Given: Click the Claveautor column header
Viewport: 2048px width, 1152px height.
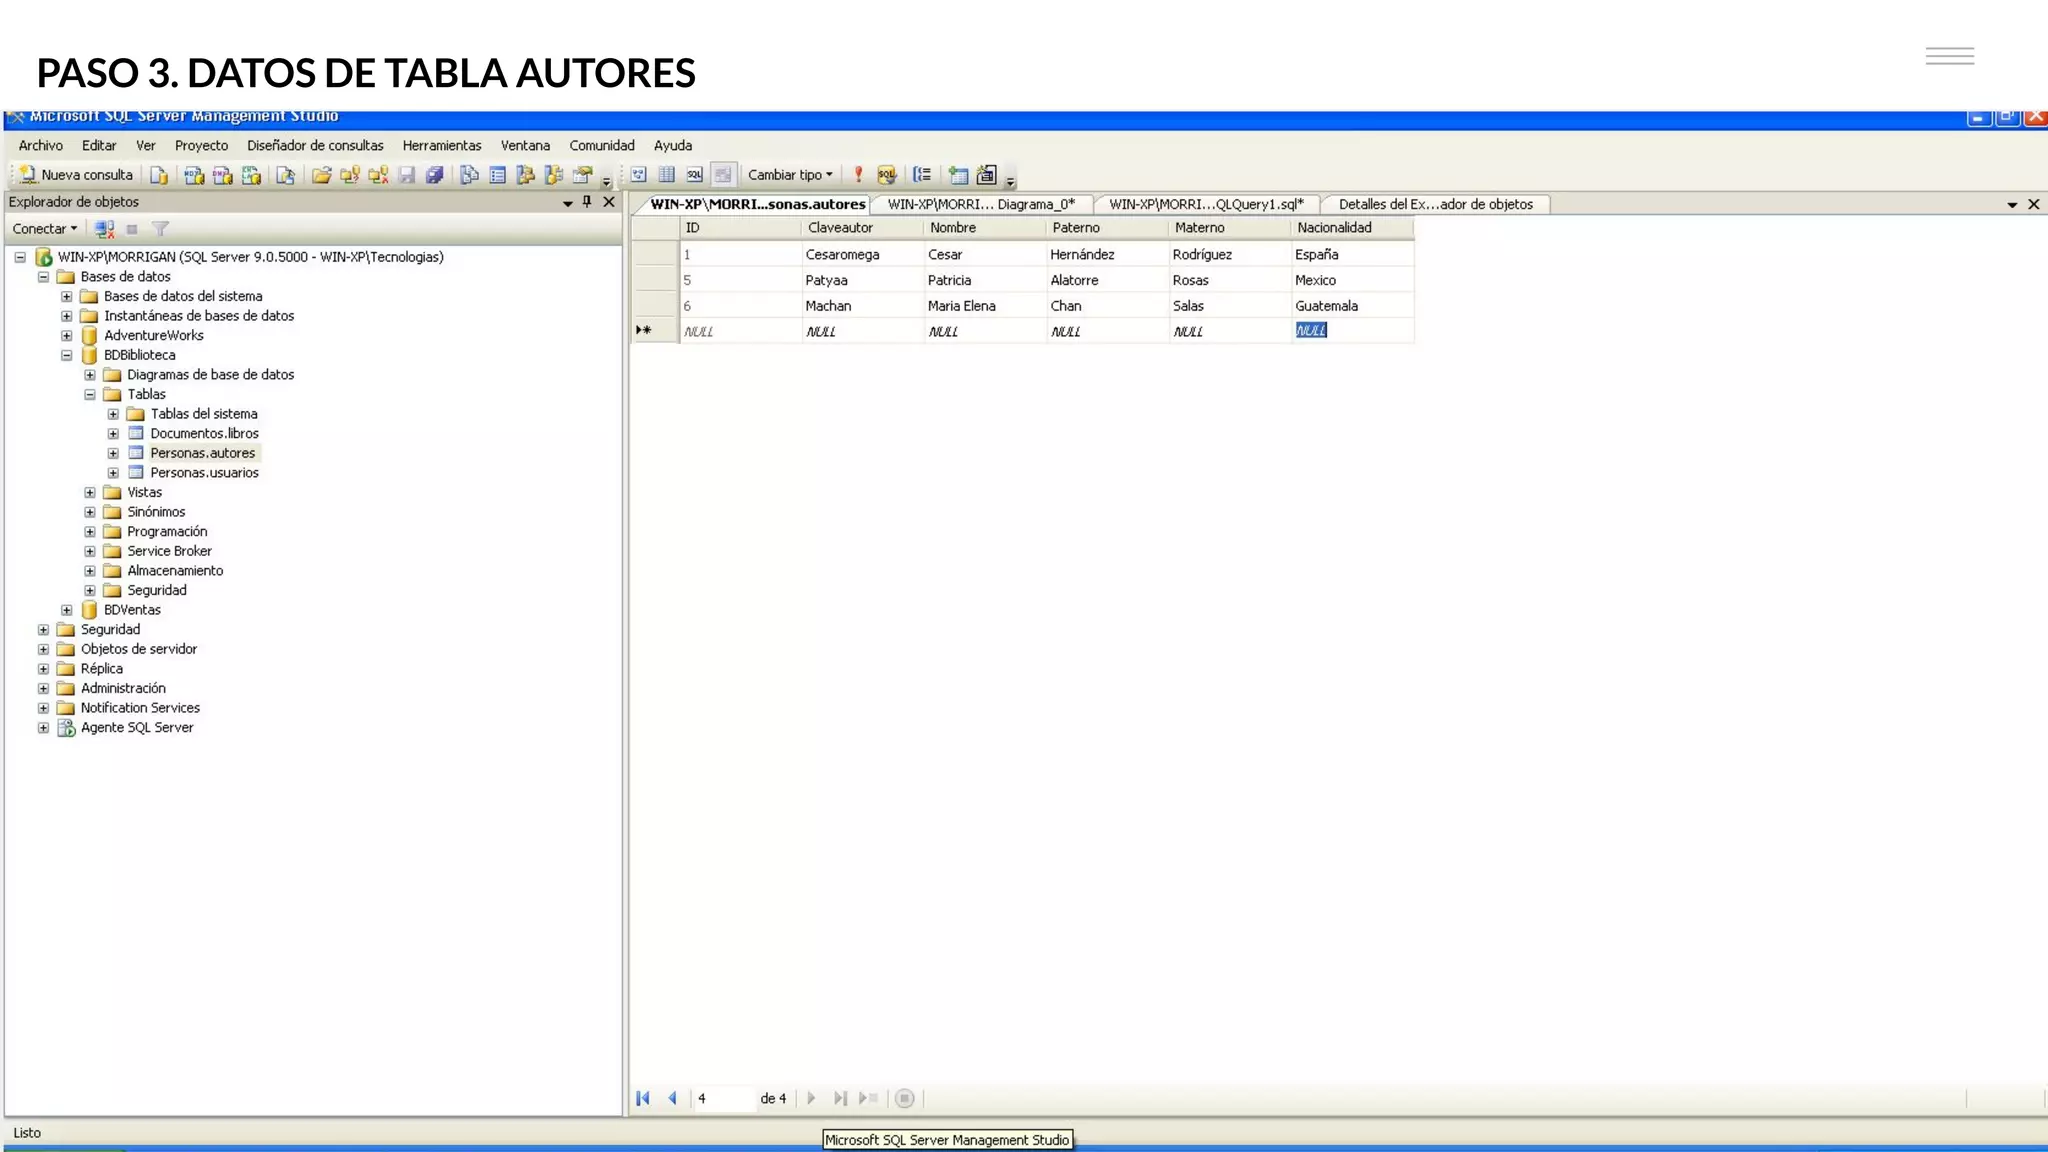Looking at the screenshot, I should tap(863, 228).
